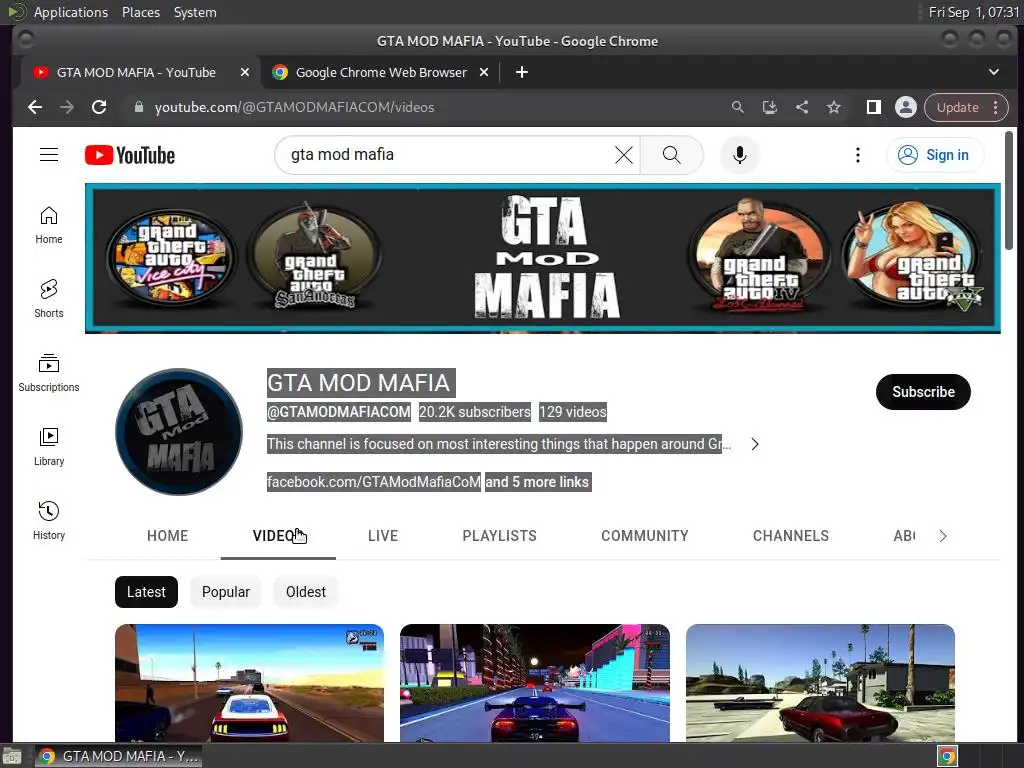Open the Chrome Update menu button

967,107
